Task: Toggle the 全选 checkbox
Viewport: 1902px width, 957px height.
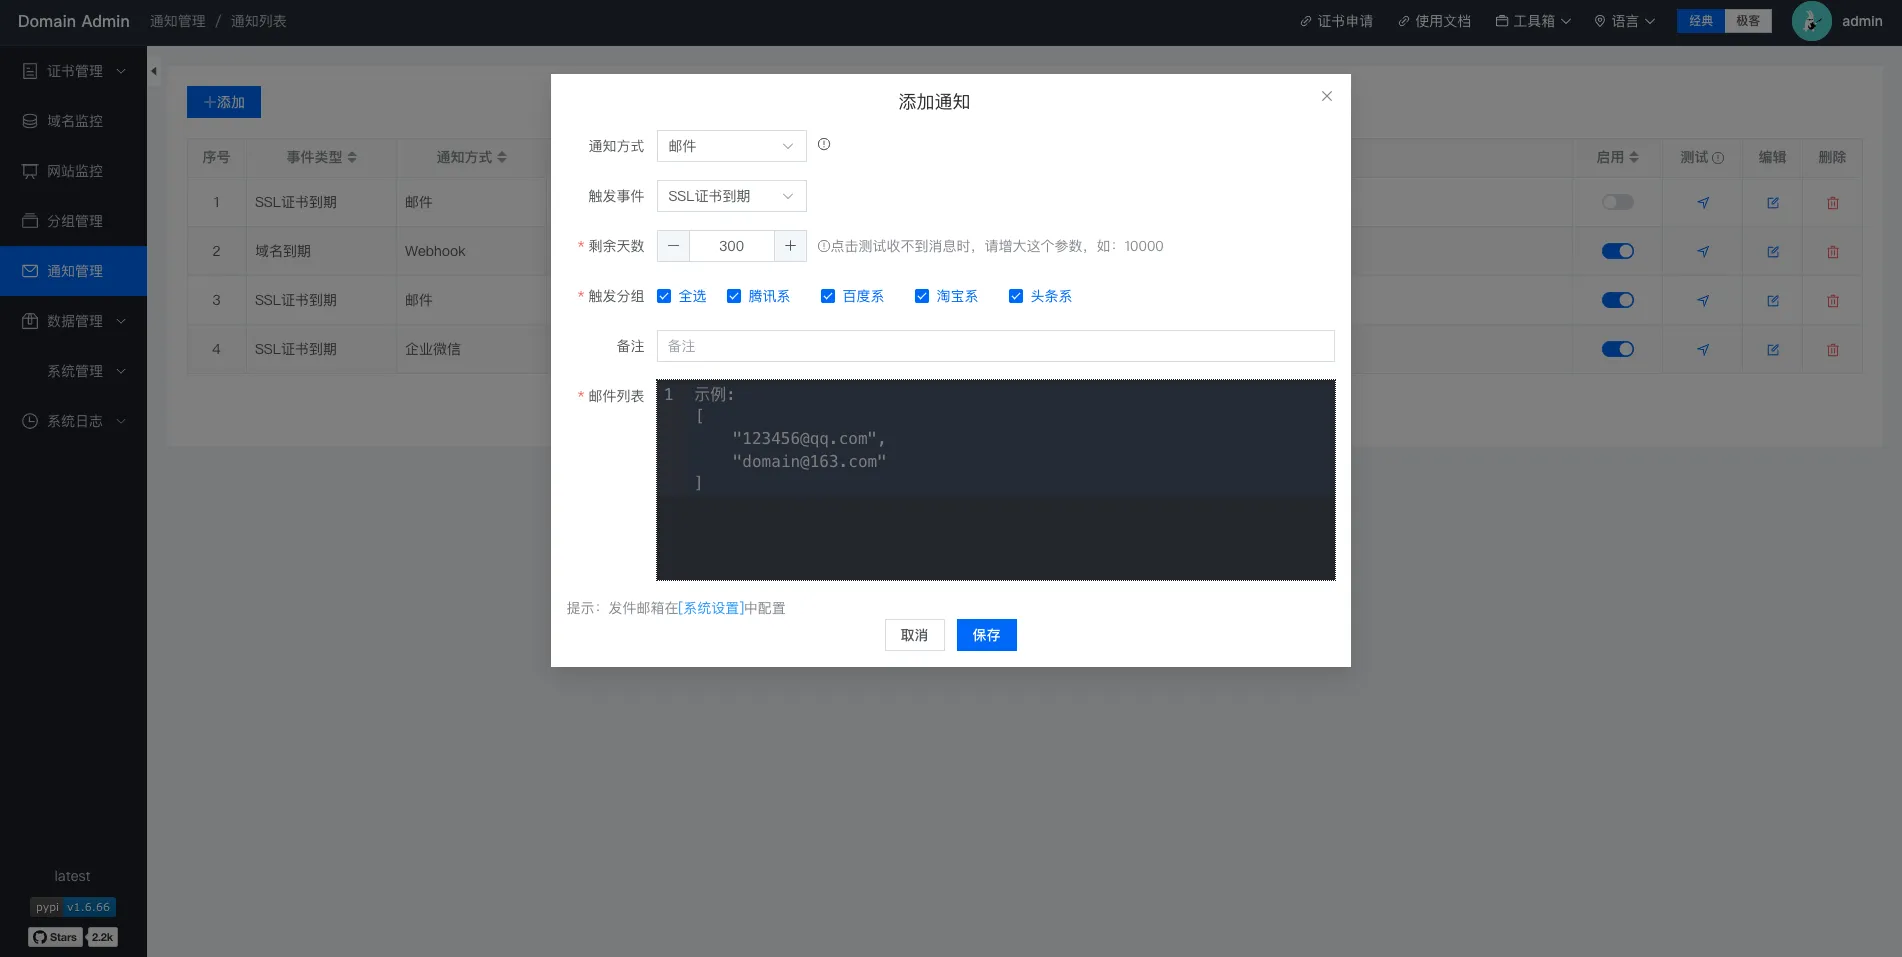Action: tap(664, 296)
